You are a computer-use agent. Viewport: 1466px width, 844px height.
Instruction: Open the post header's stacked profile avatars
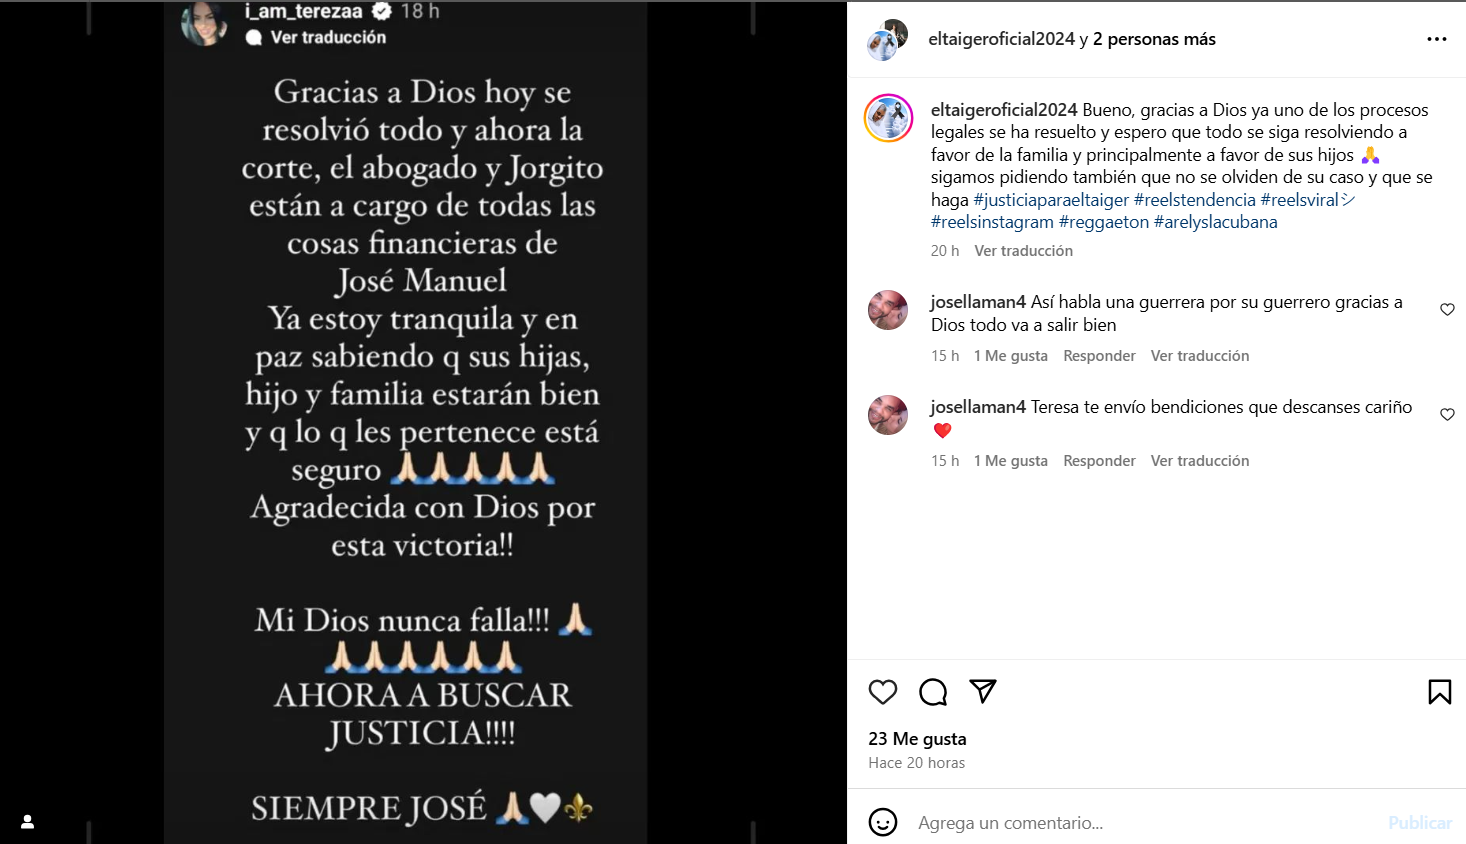click(887, 40)
